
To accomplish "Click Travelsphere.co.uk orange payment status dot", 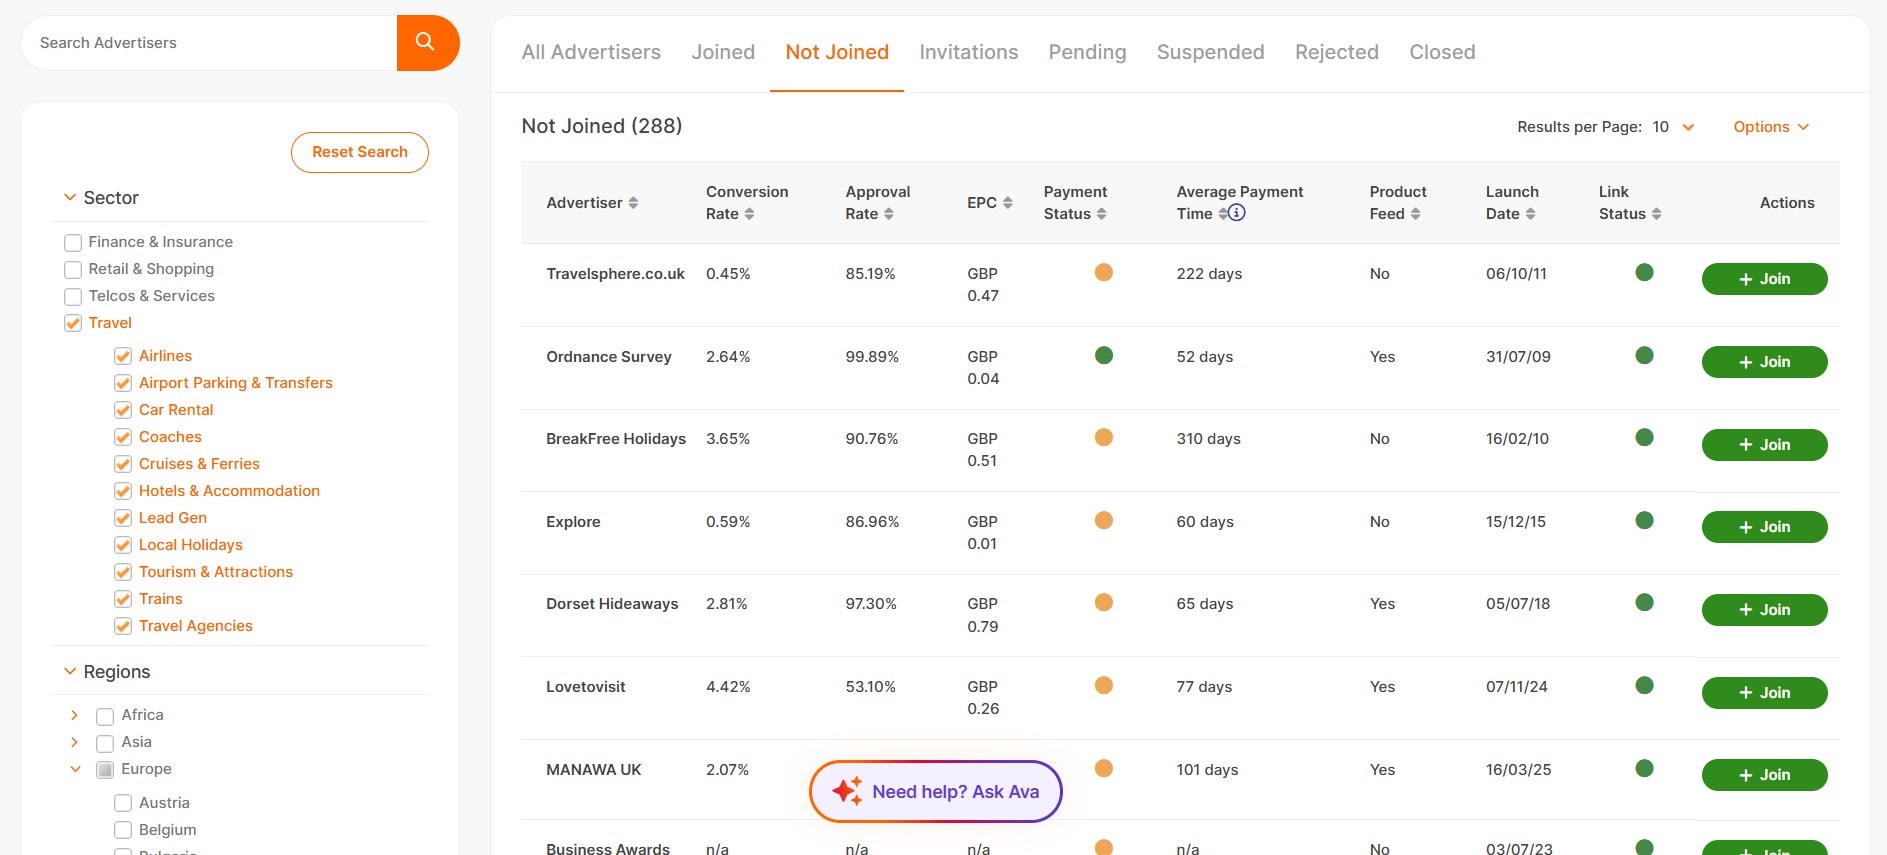I will click(x=1104, y=272).
